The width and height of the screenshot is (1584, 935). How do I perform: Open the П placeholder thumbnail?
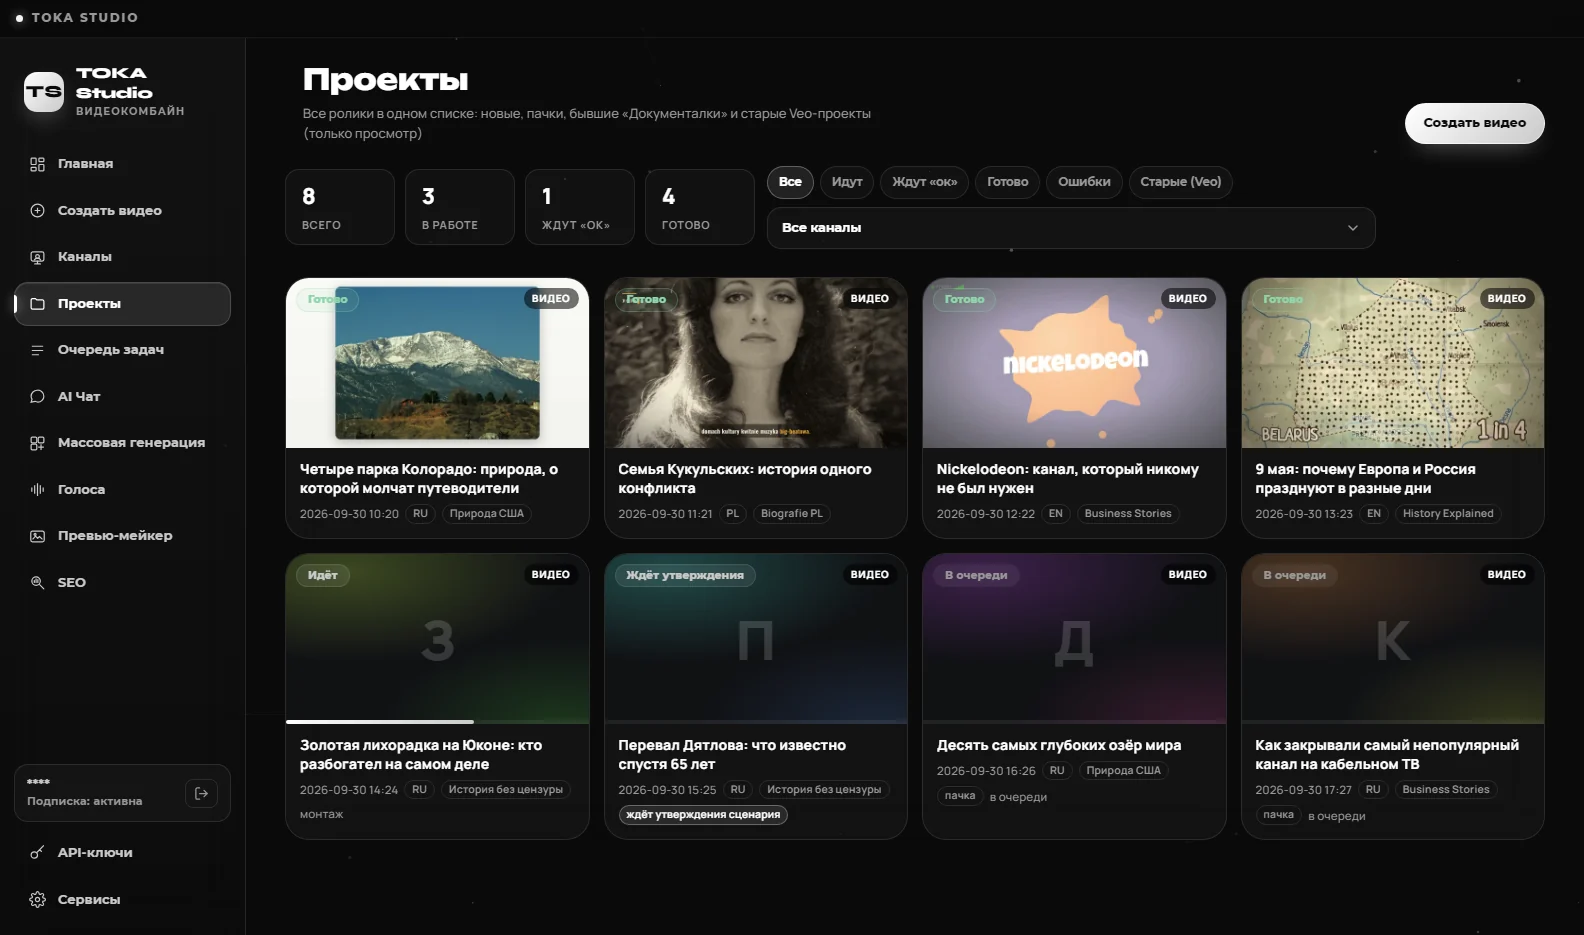point(756,639)
